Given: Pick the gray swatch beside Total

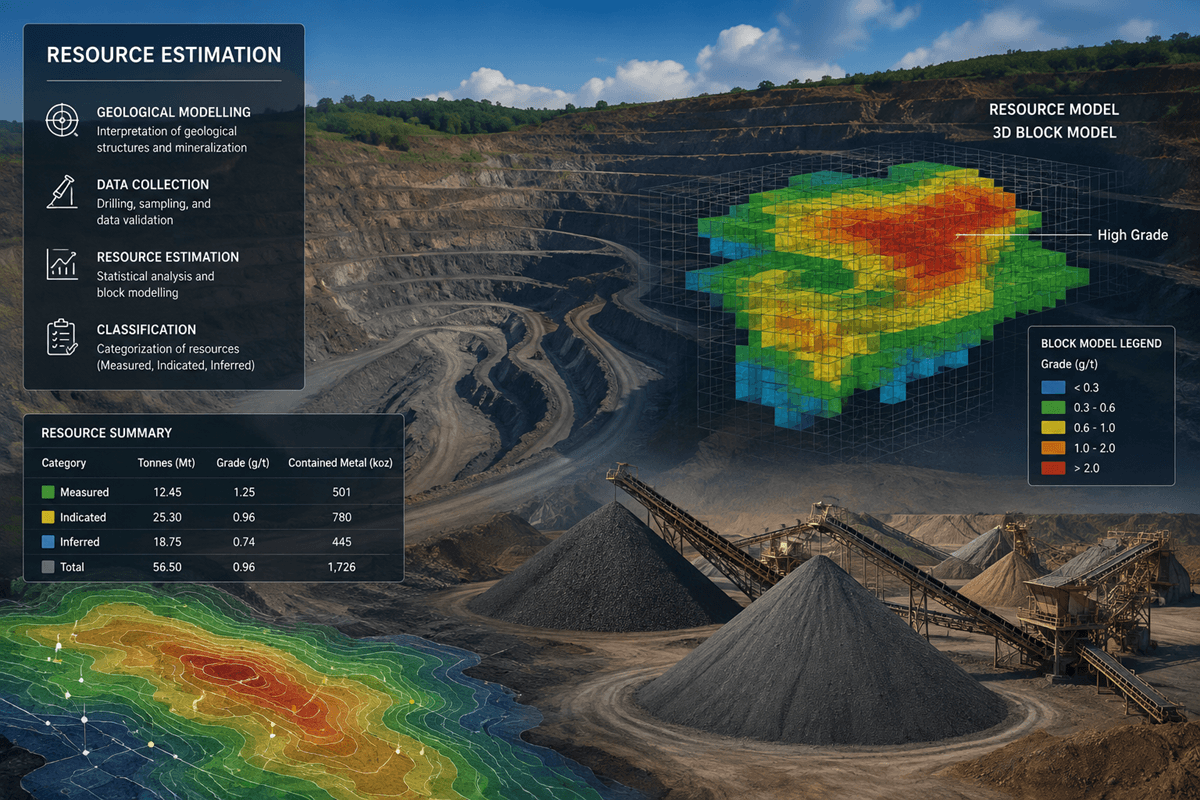Looking at the screenshot, I should pos(48,567).
